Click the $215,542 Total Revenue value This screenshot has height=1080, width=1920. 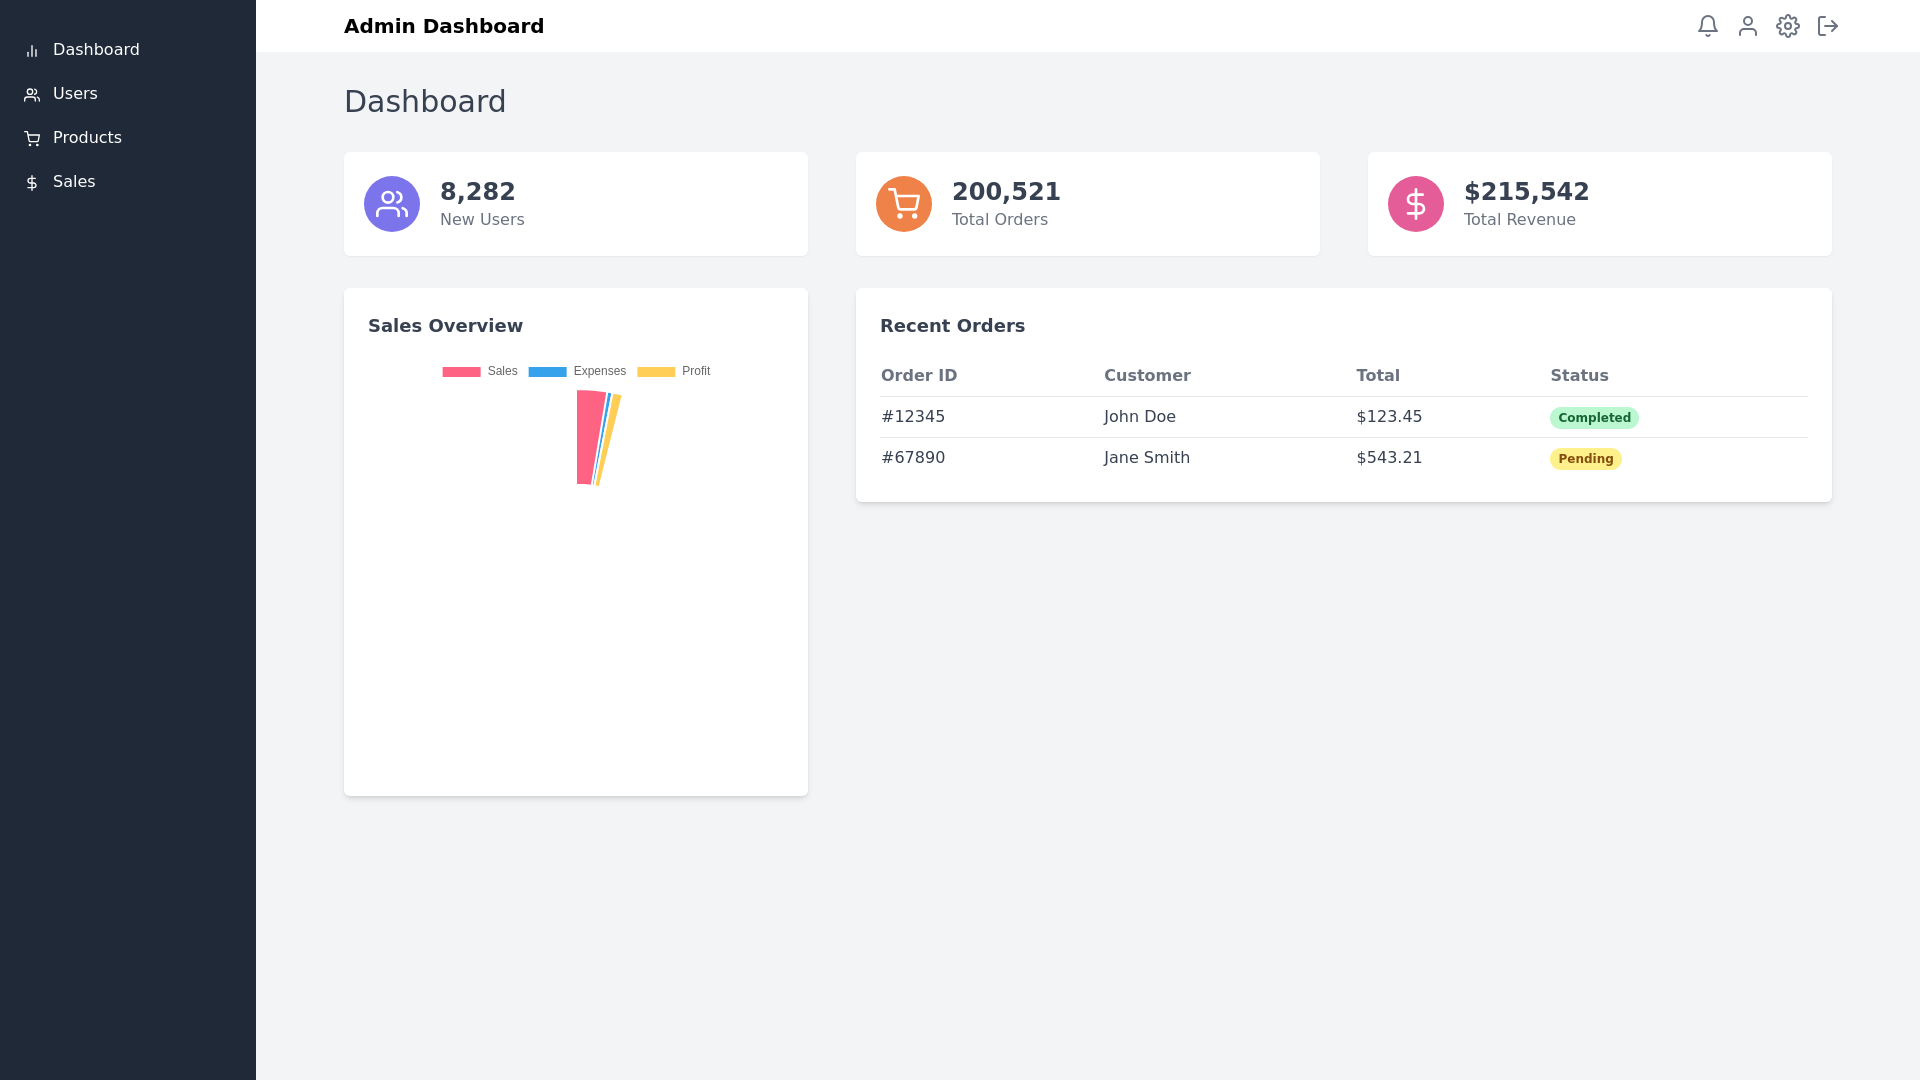(1526, 192)
